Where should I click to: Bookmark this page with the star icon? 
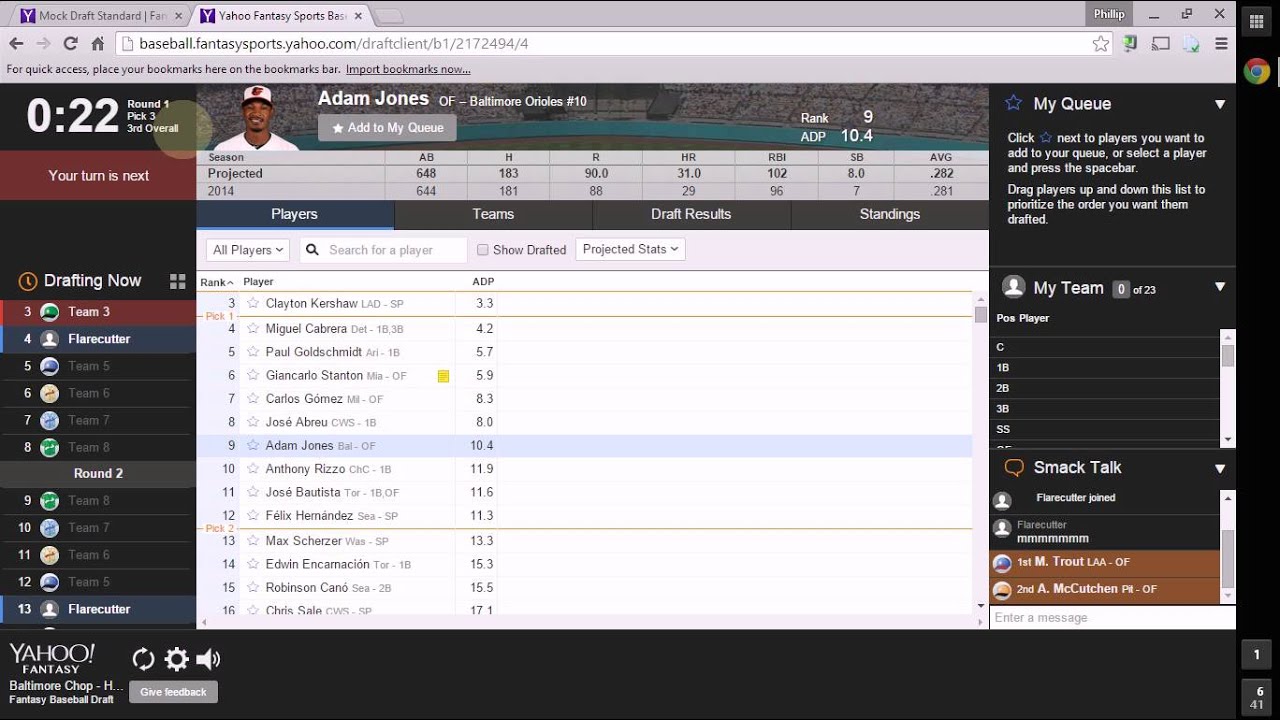point(1100,44)
